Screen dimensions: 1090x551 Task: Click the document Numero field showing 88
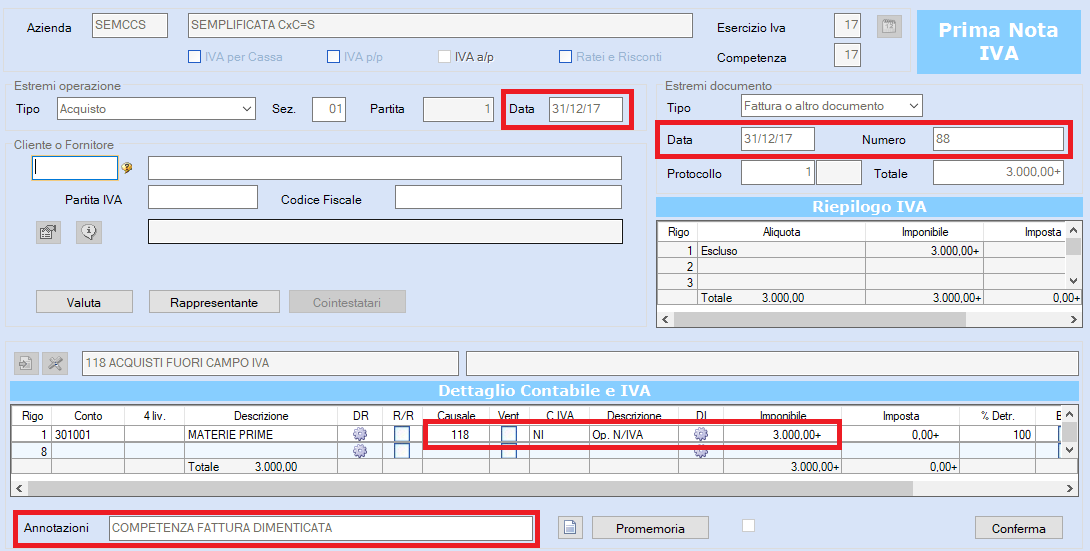(x=998, y=138)
